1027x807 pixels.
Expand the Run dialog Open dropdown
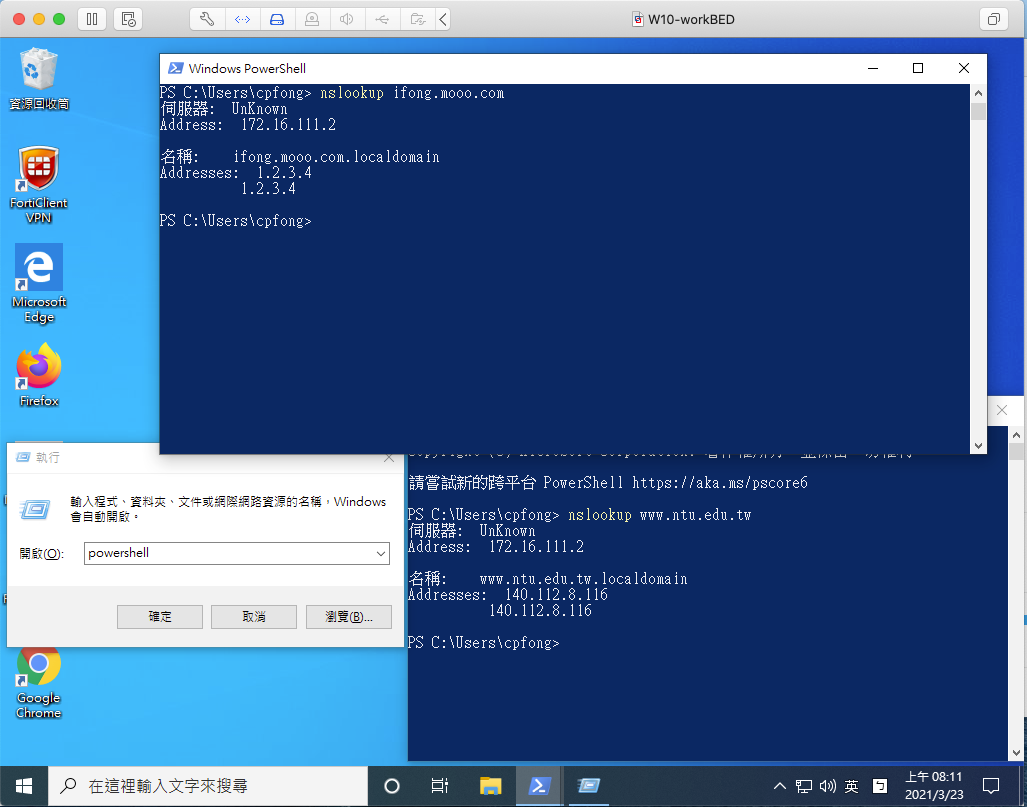coord(380,553)
